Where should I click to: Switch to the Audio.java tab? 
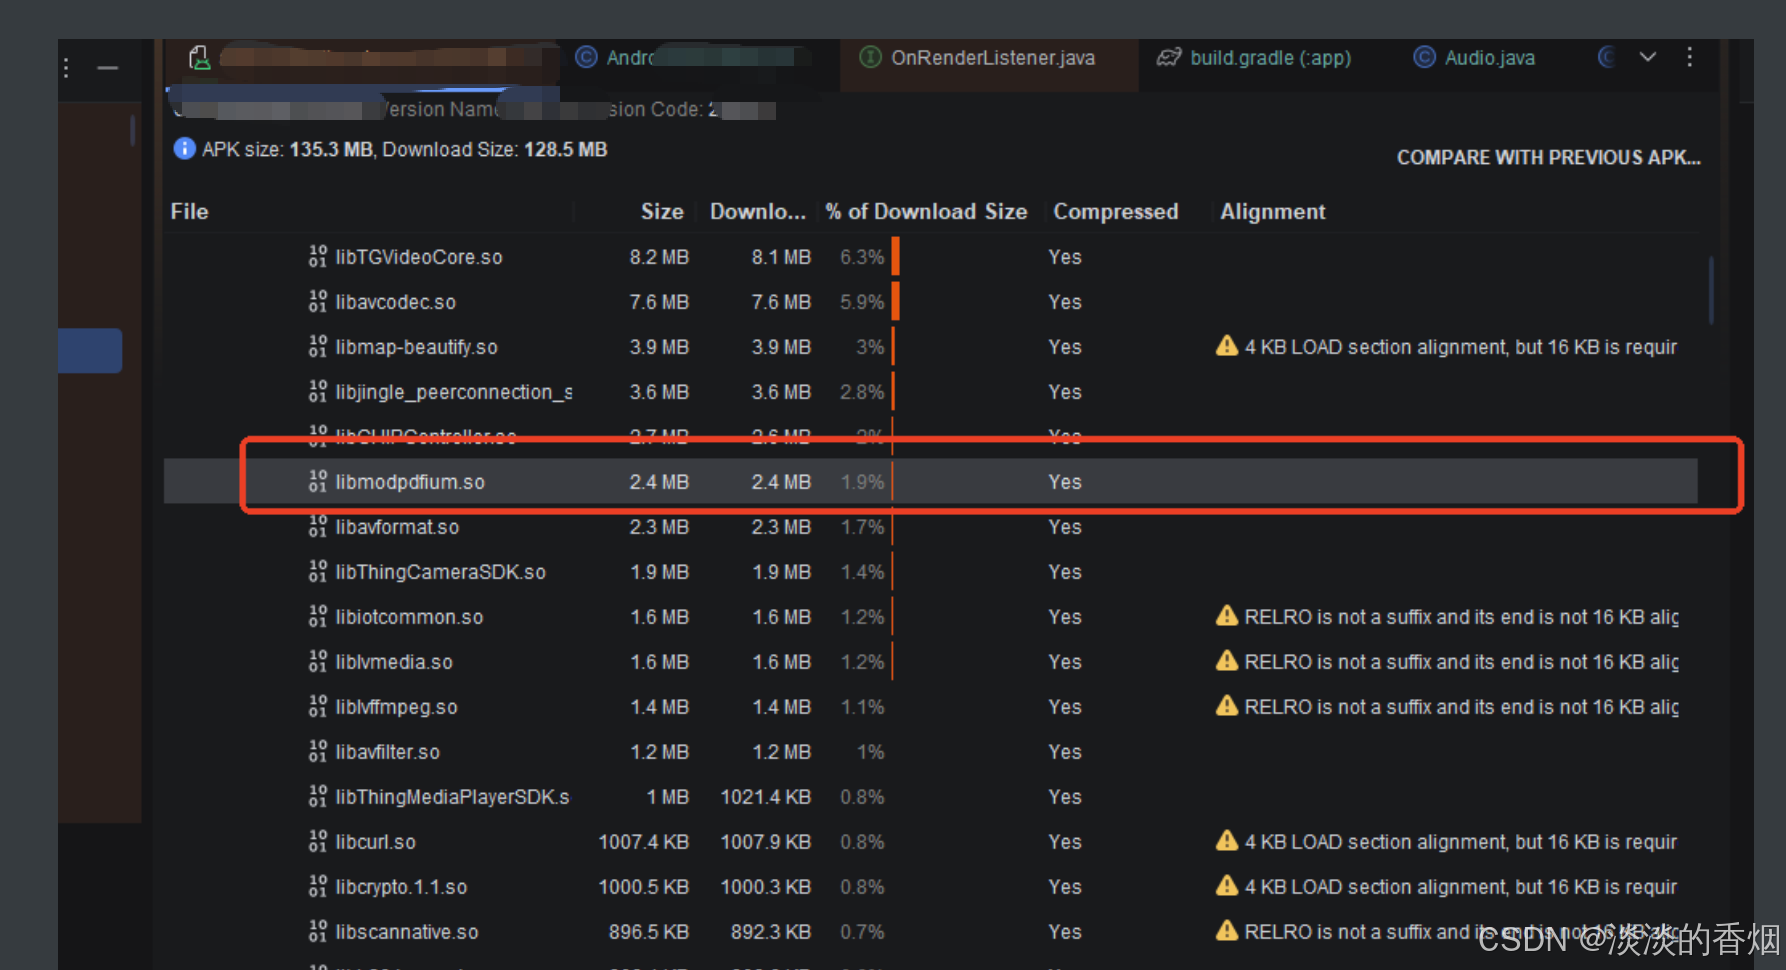tap(1474, 58)
